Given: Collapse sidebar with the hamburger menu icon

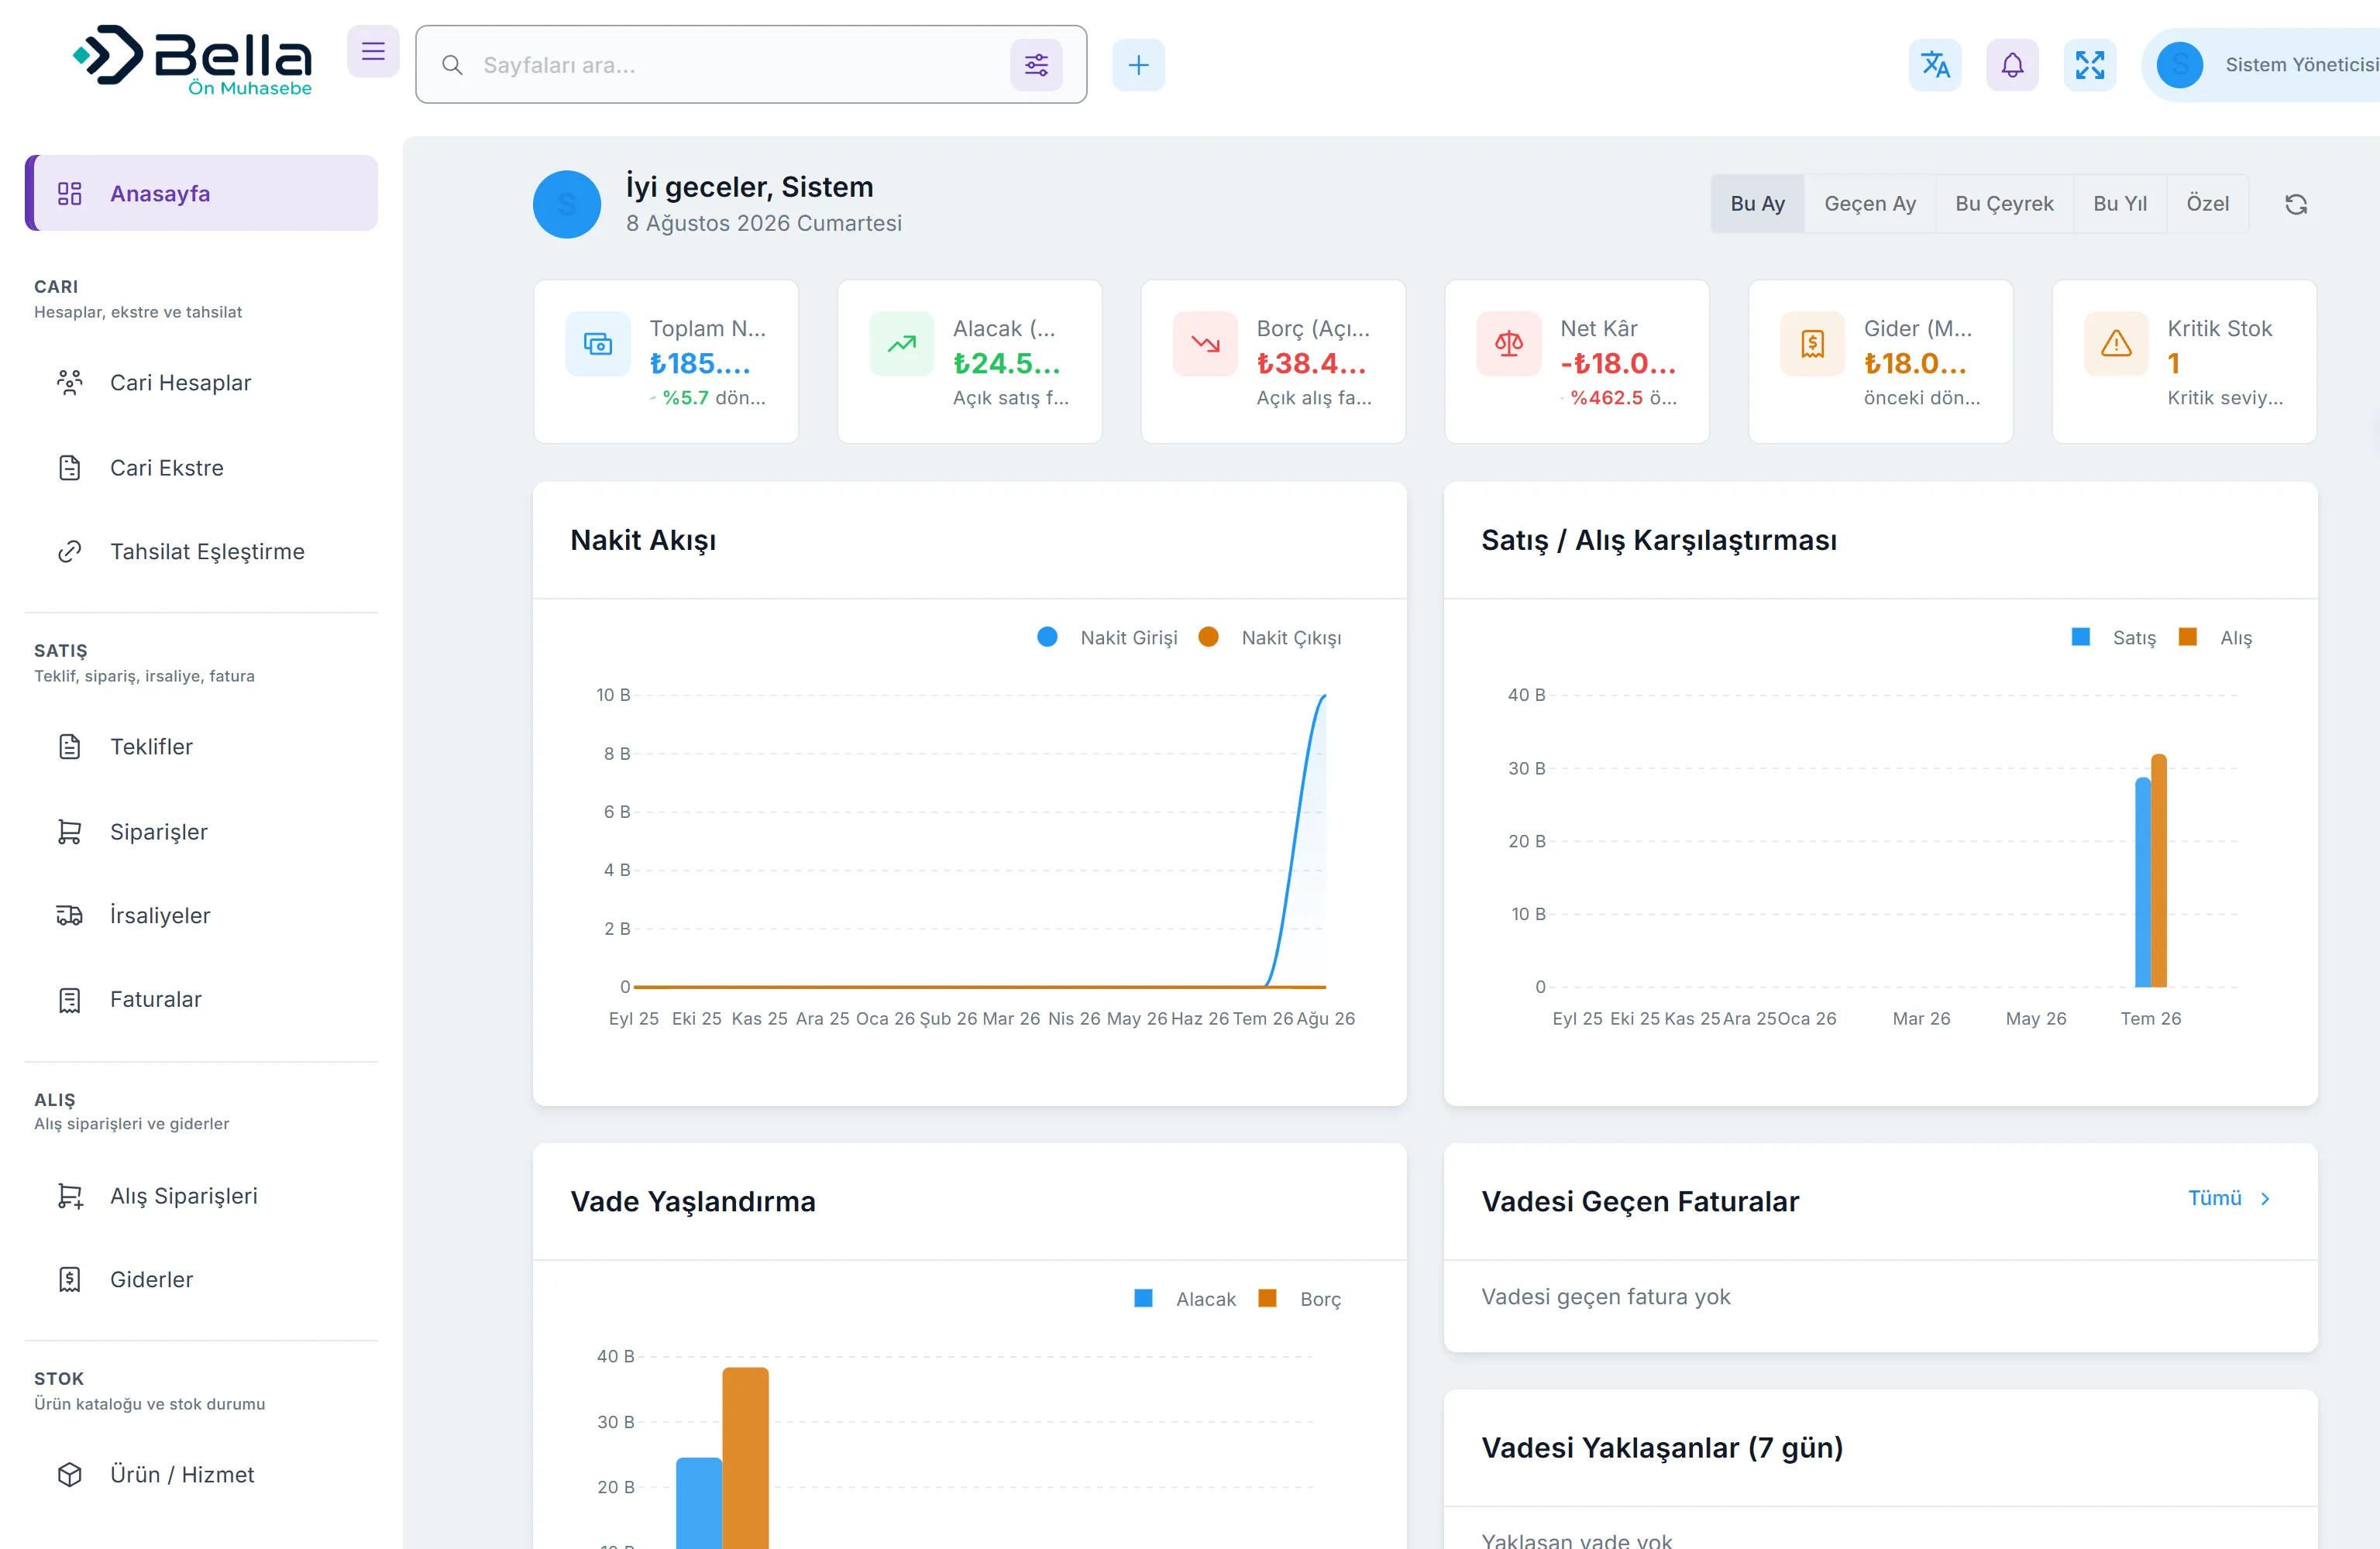Looking at the screenshot, I should (x=373, y=51).
